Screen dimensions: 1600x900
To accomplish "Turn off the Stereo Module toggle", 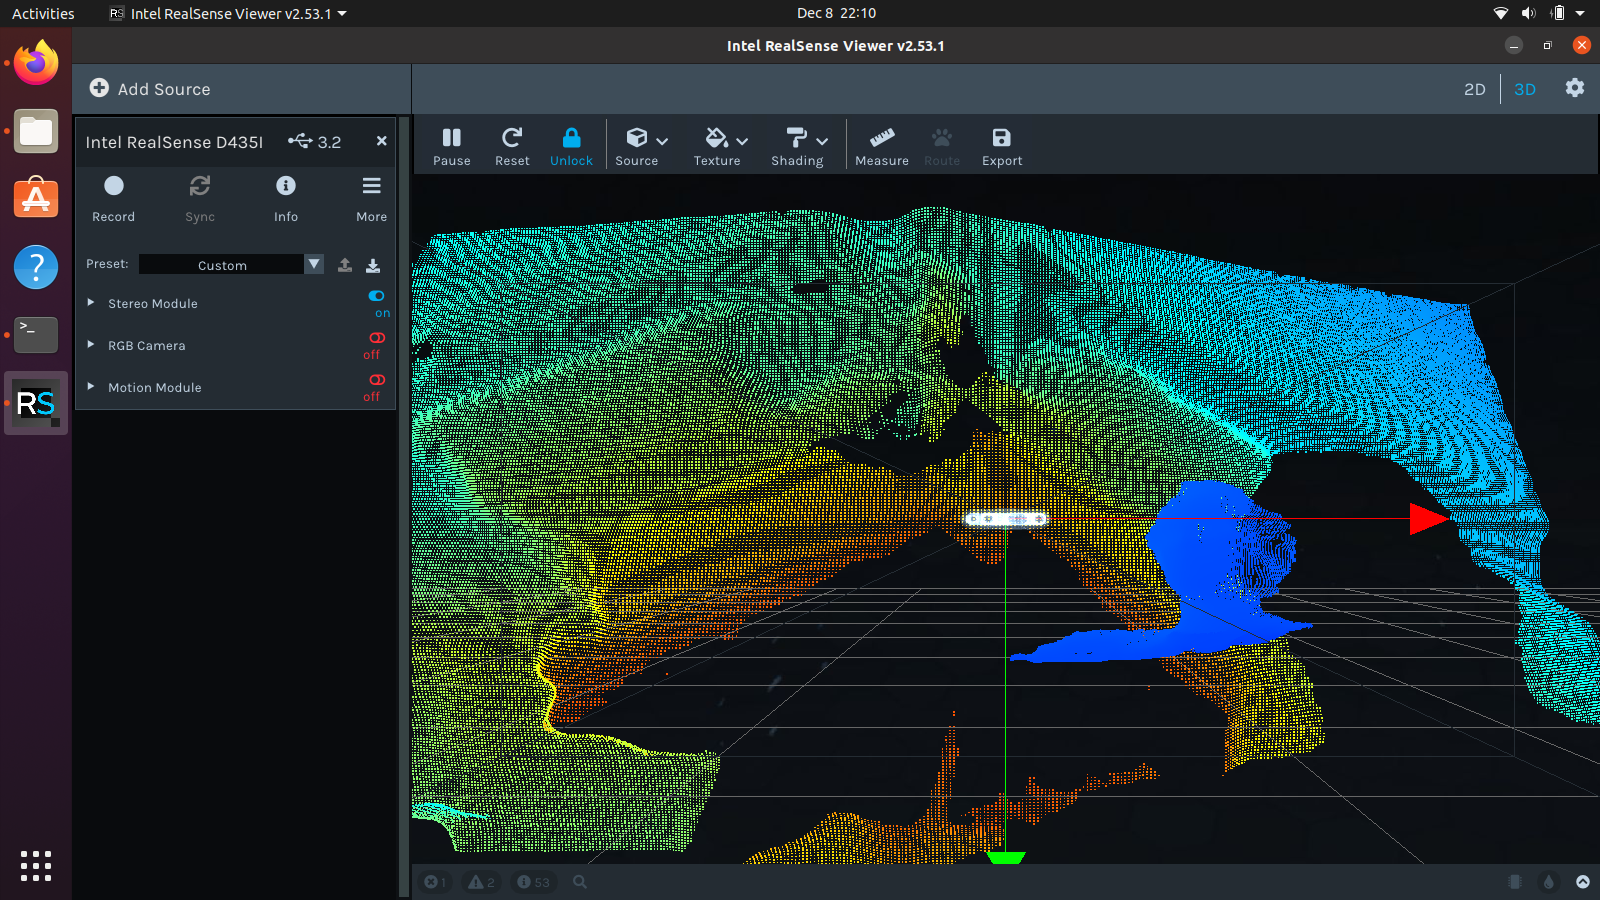I will point(377,296).
